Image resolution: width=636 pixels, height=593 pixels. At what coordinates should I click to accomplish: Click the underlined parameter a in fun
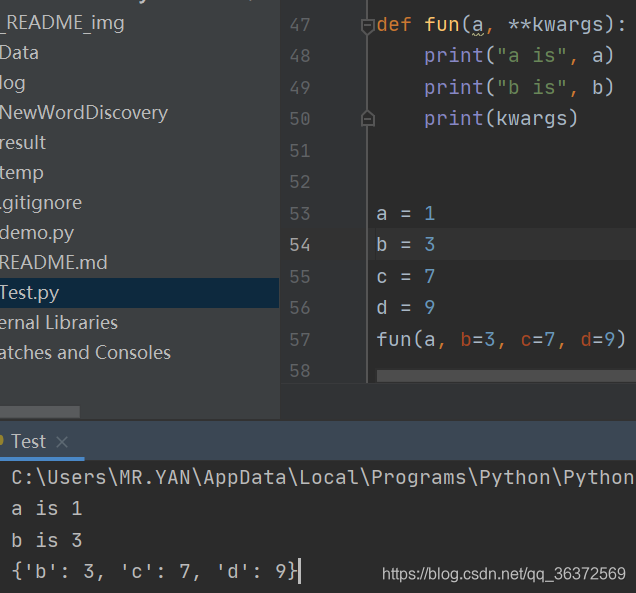pyautogui.click(x=478, y=26)
